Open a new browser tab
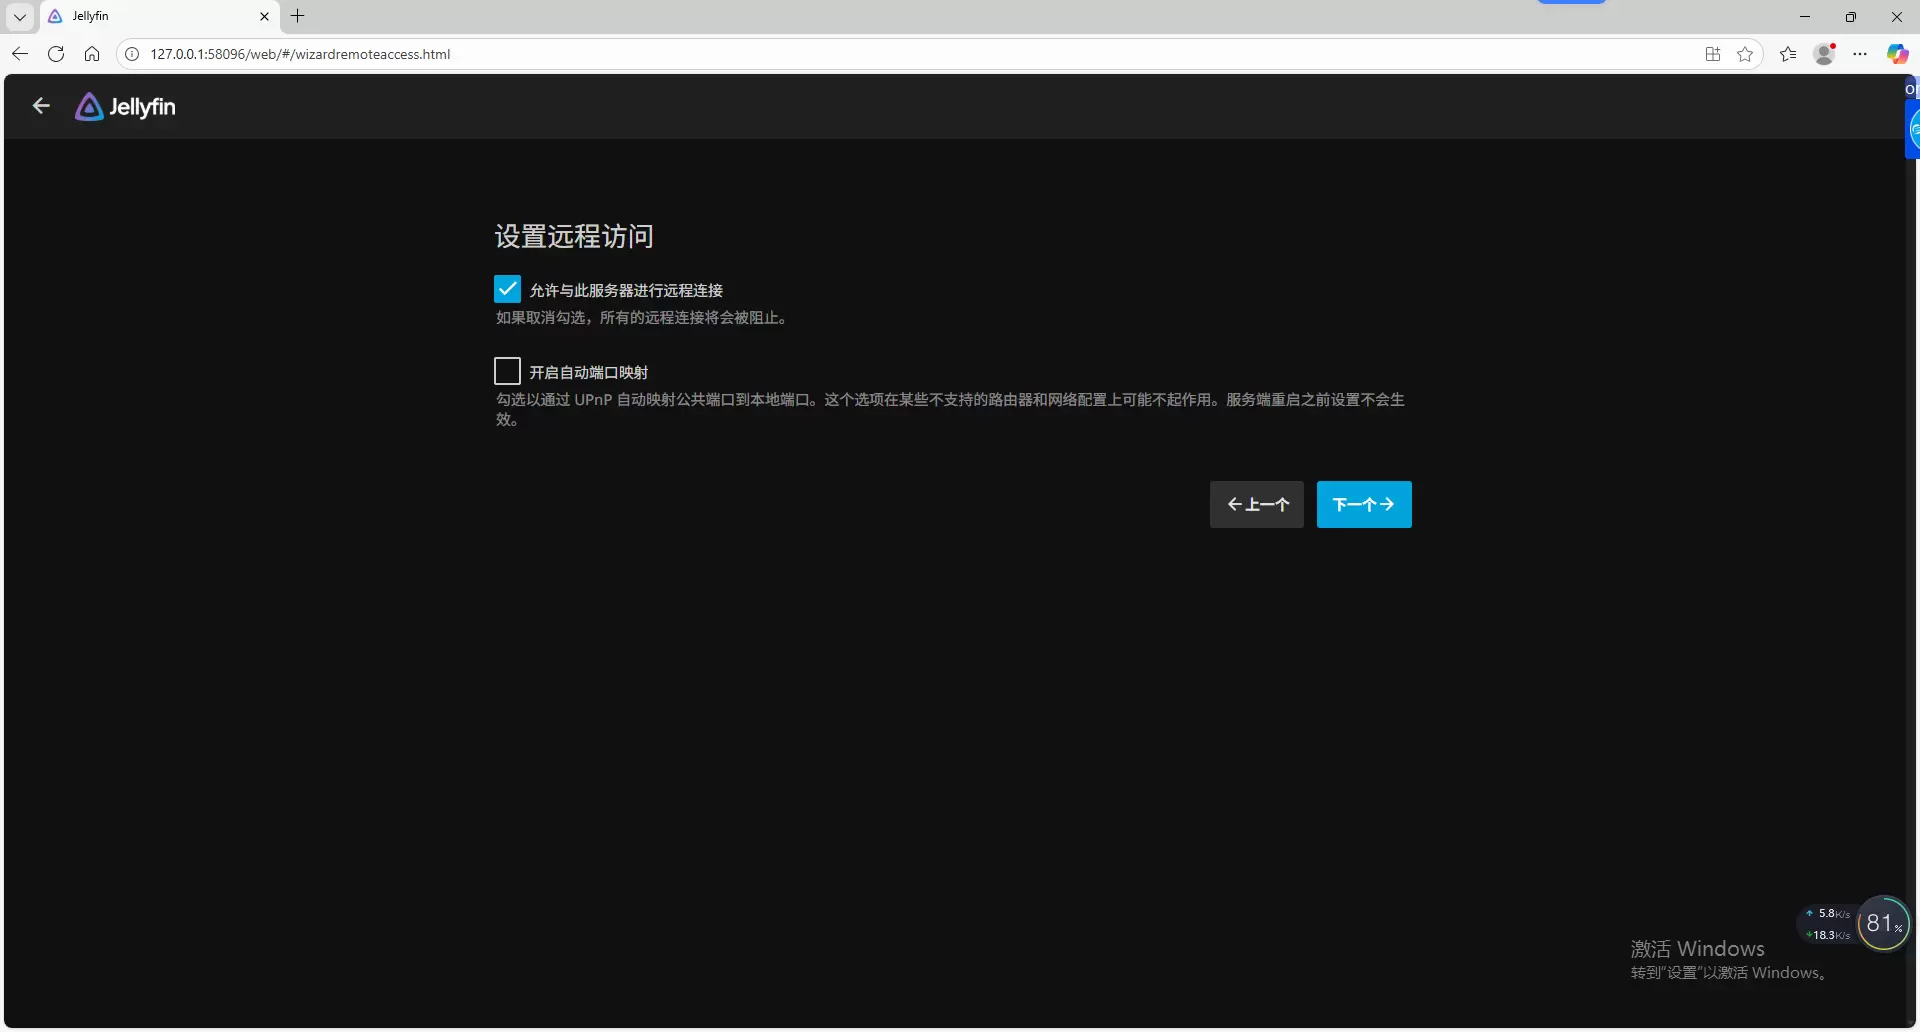The width and height of the screenshot is (1920, 1032). click(x=298, y=16)
